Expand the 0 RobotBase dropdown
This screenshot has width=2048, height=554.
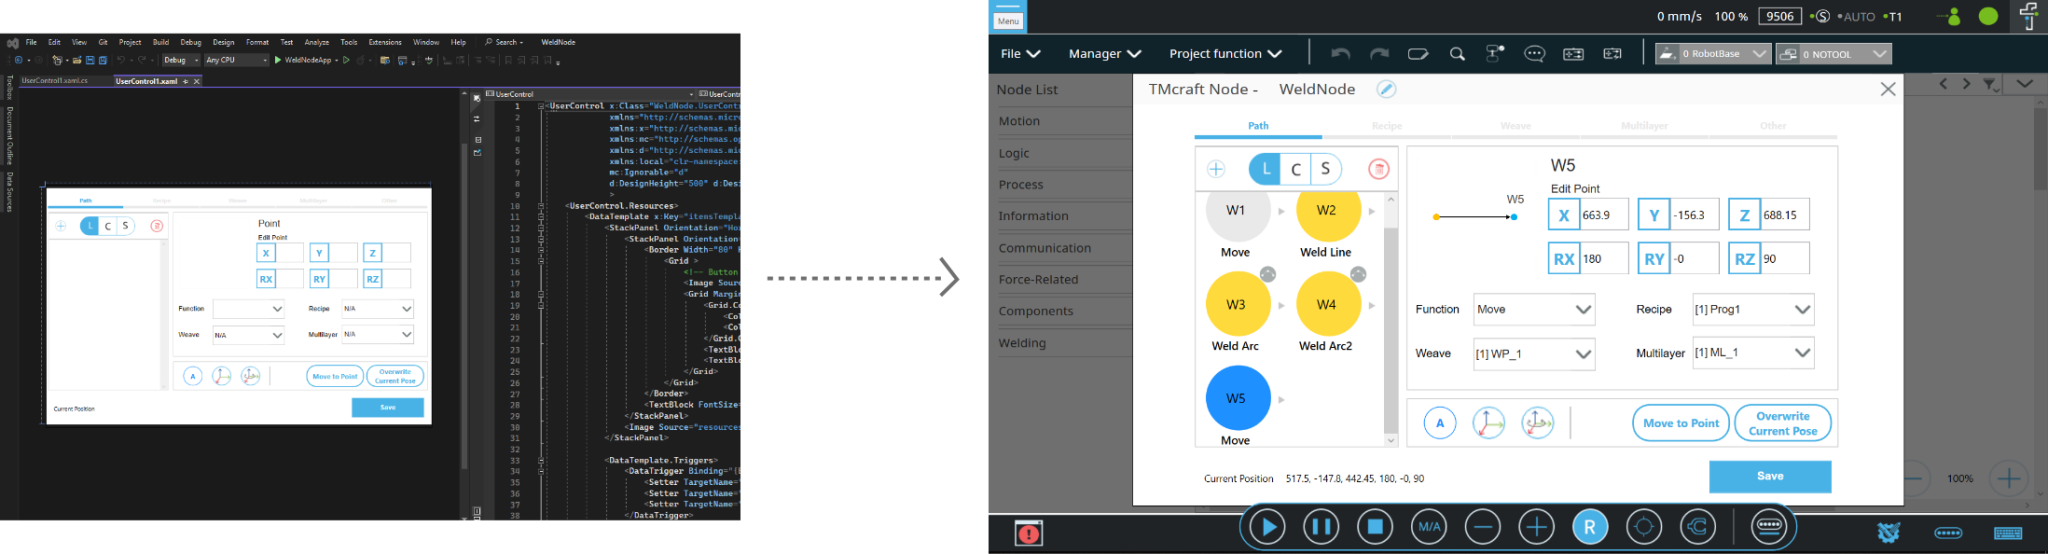(x=1712, y=54)
